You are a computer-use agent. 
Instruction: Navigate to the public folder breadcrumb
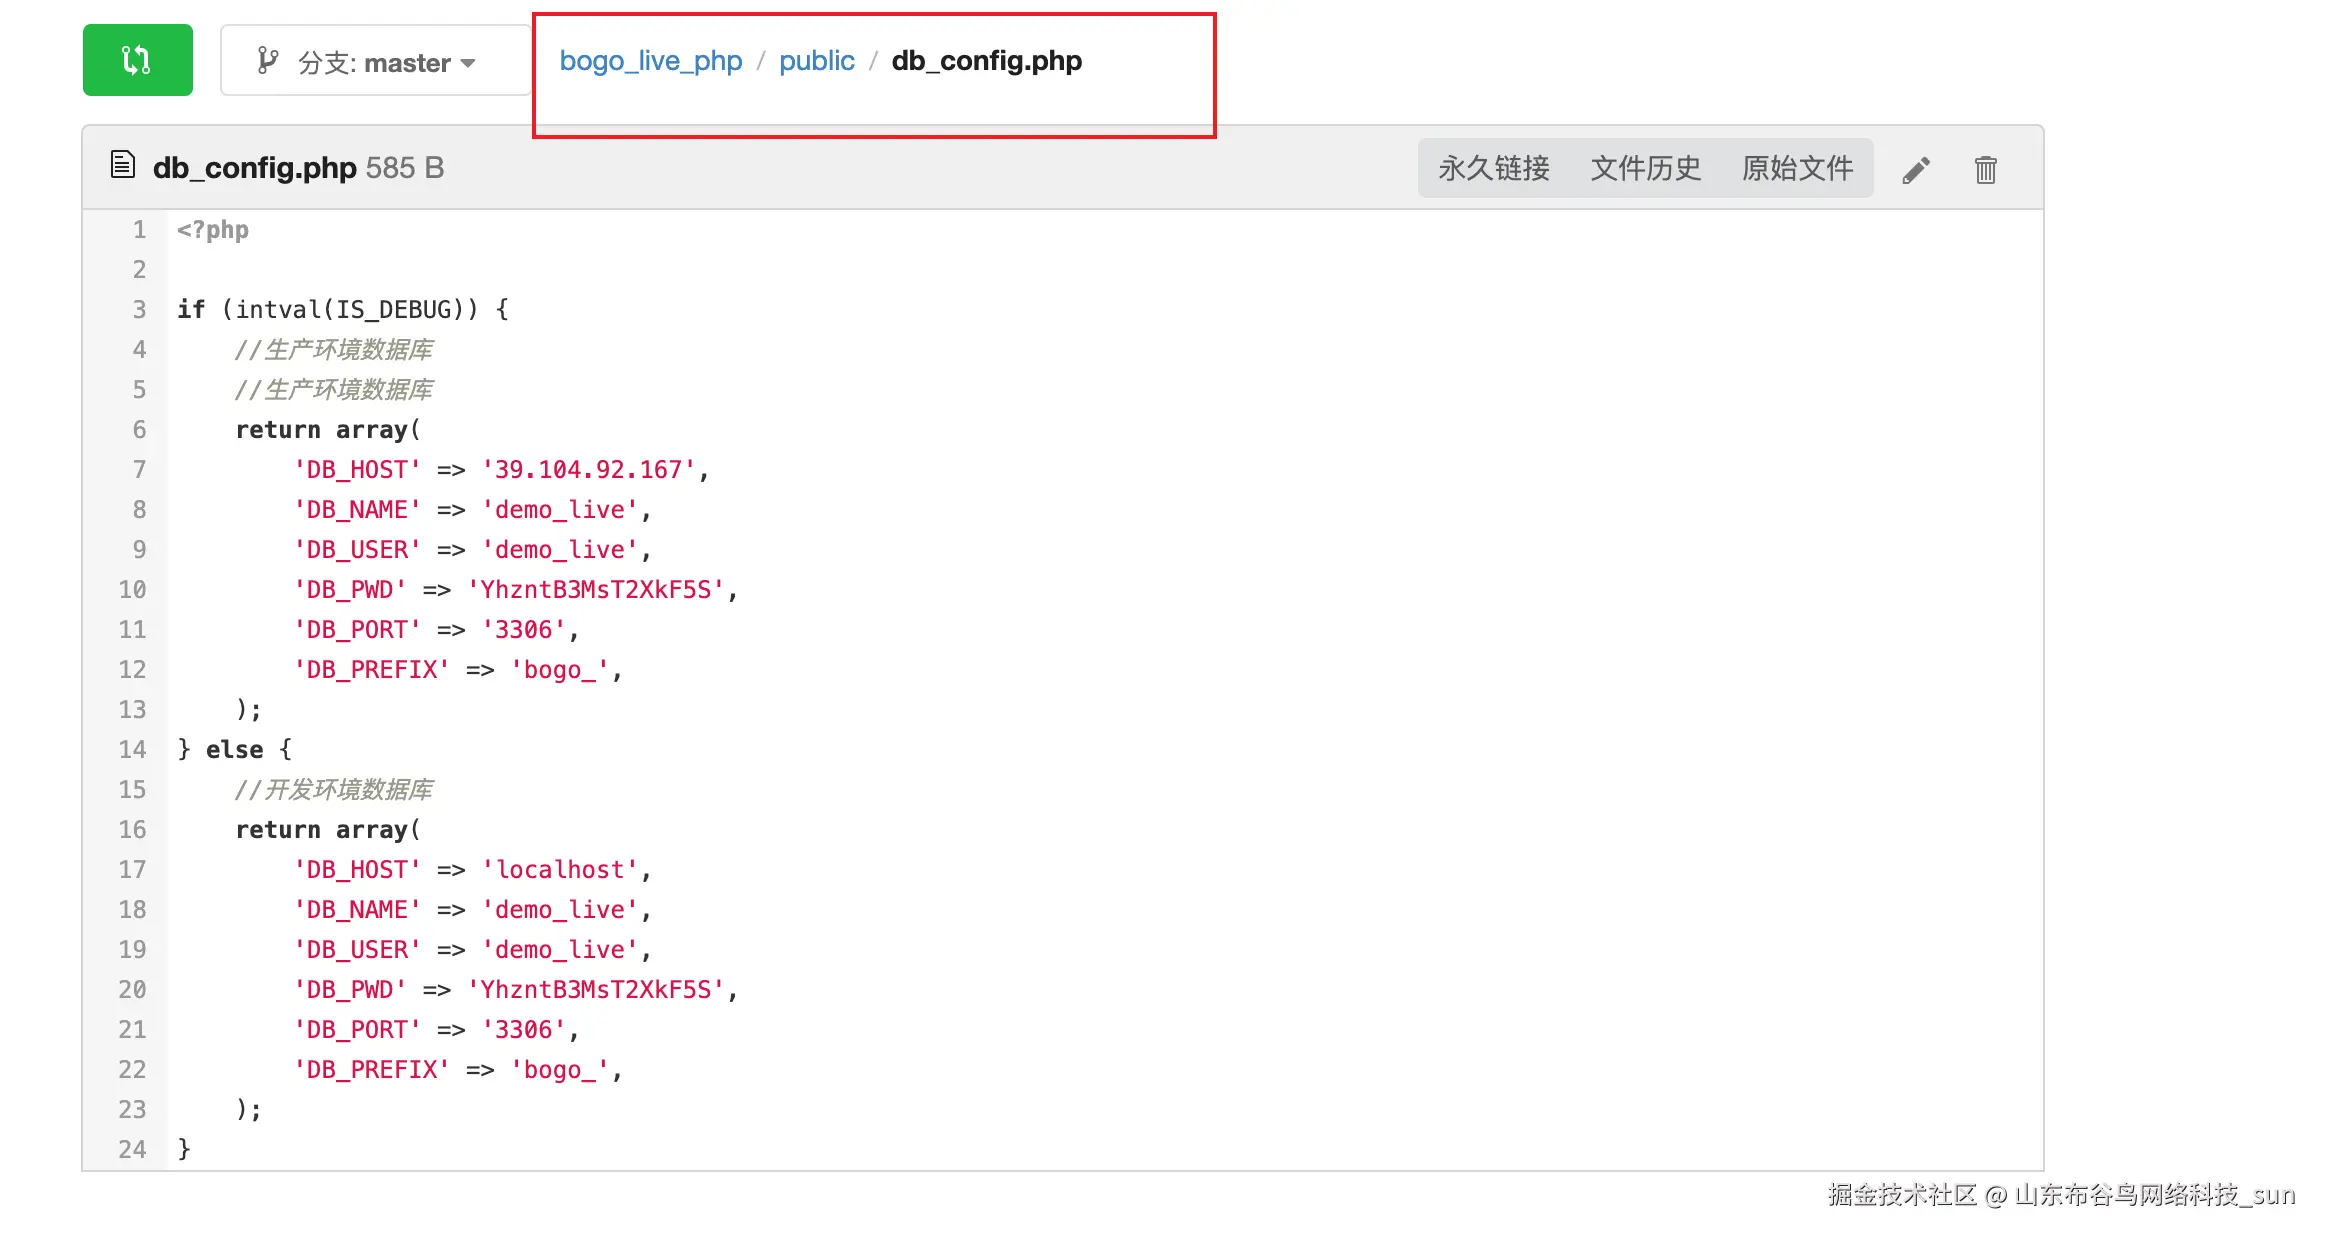pos(816,61)
